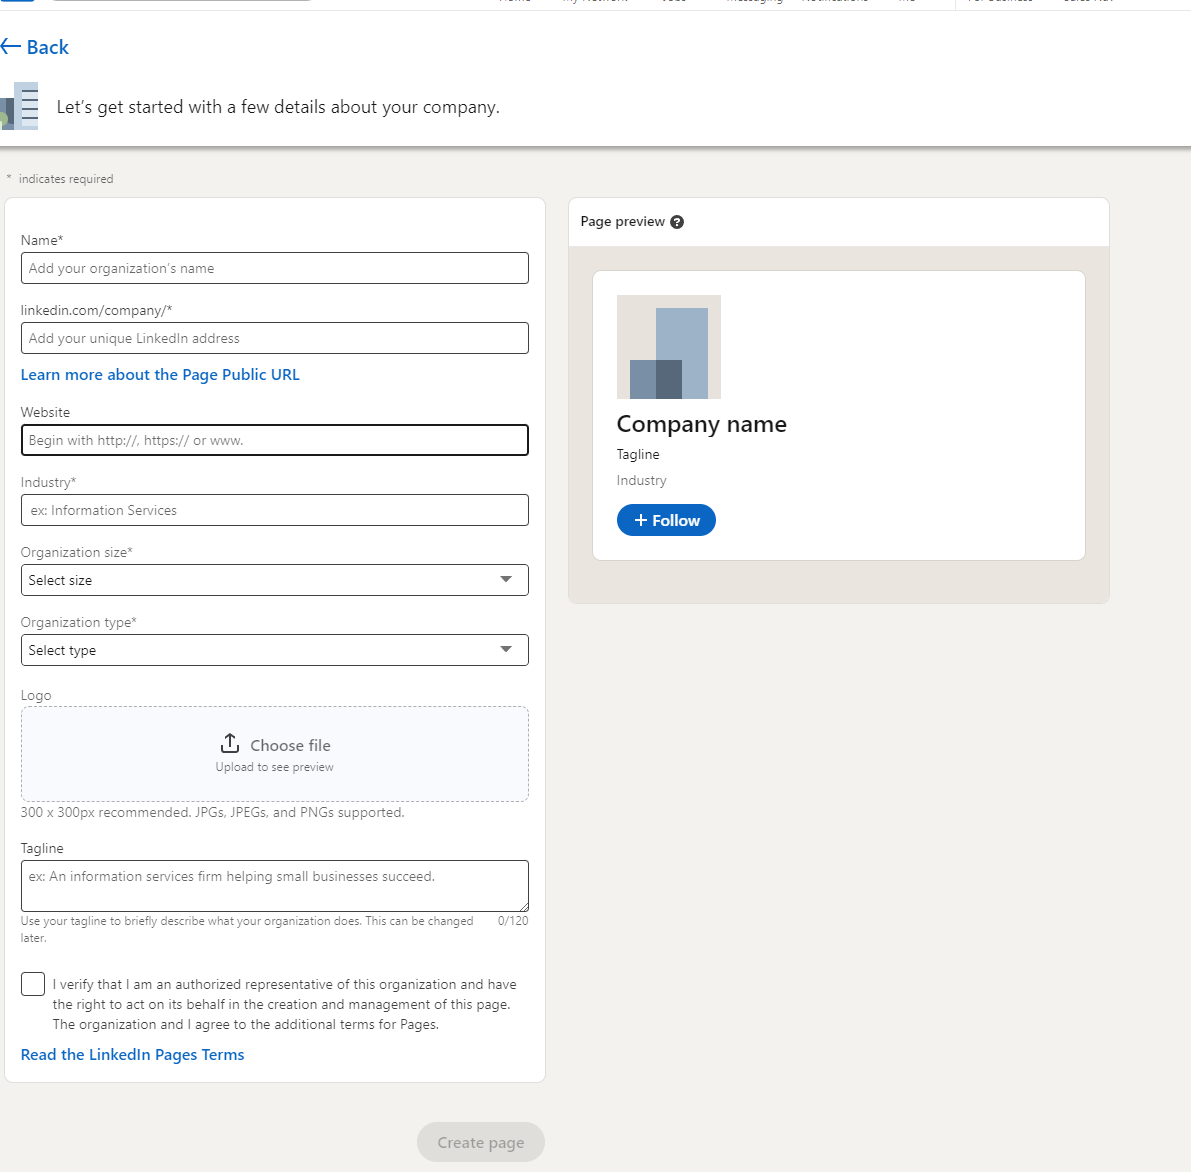Click the 'Industry' text in preview card

click(x=642, y=480)
